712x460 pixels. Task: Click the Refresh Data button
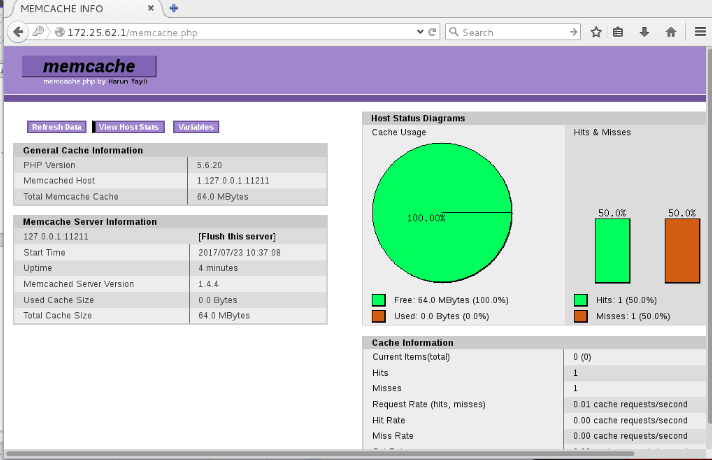point(57,127)
